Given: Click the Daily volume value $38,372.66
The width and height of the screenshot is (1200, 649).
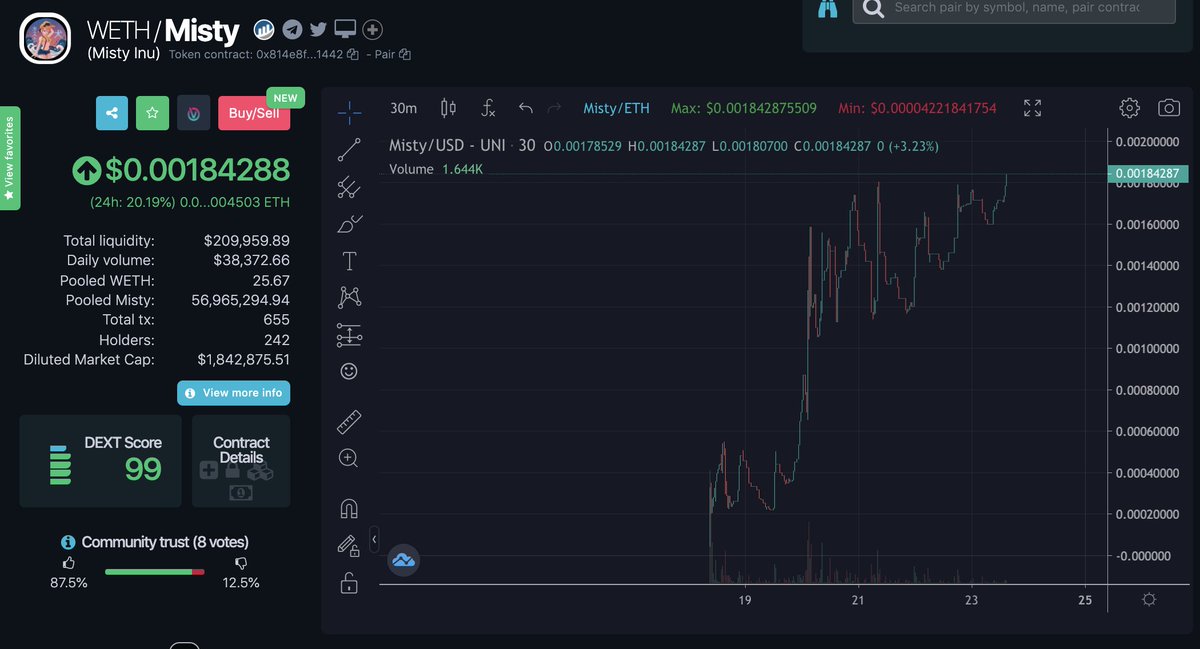Looking at the screenshot, I should tap(251, 261).
